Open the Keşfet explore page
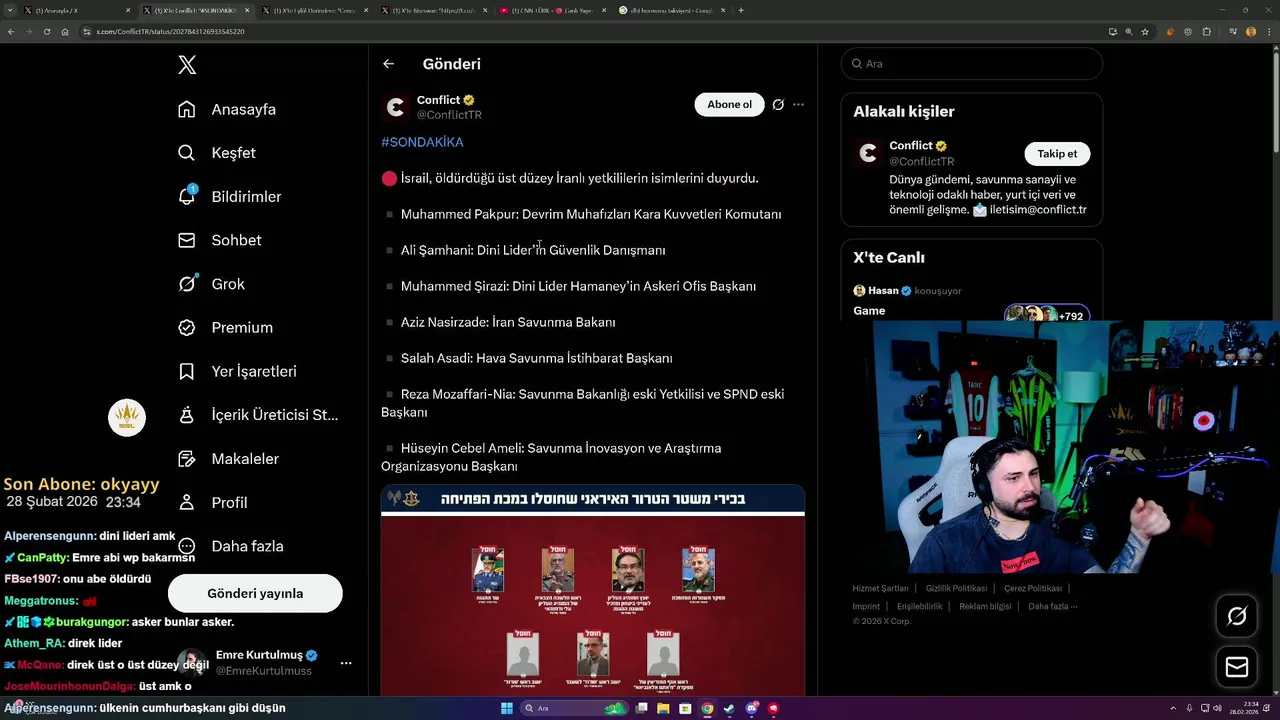This screenshot has width=1280, height=720. click(x=217, y=153)
